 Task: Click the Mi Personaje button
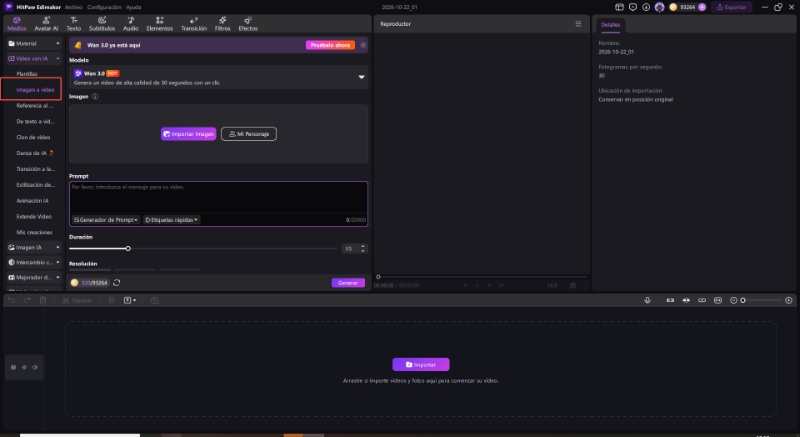249,134
